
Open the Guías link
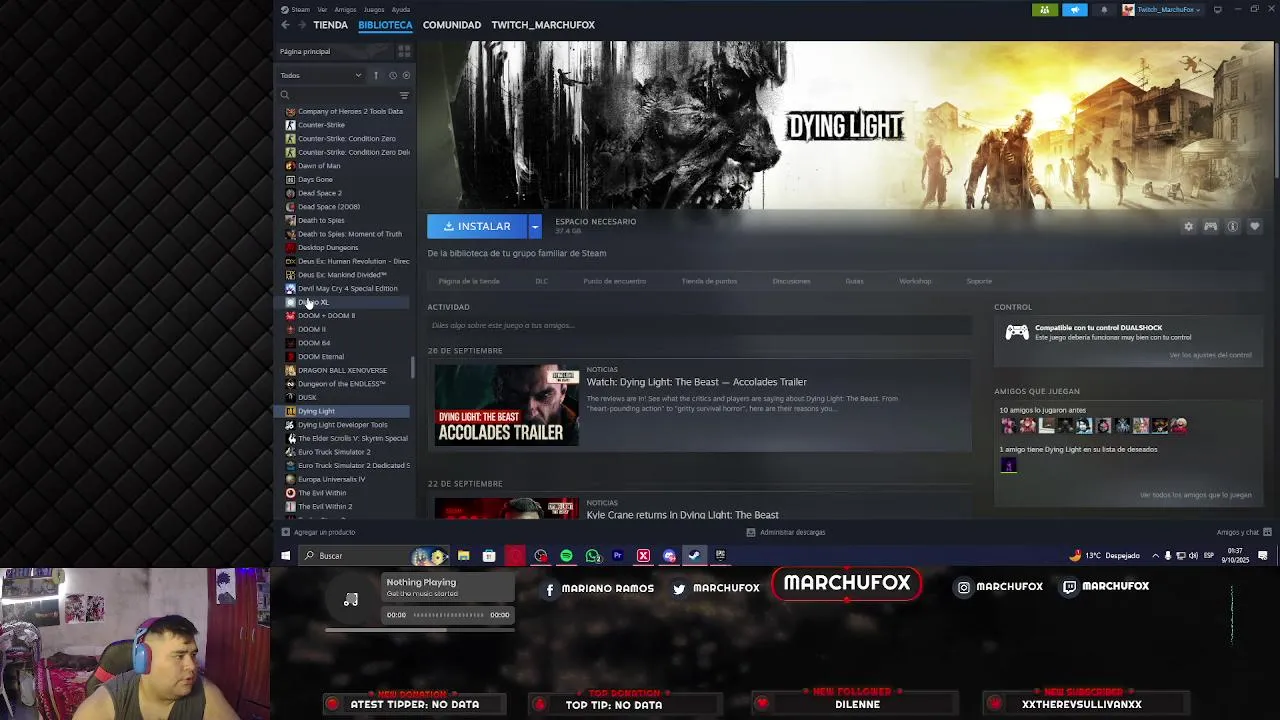point(854,281)
